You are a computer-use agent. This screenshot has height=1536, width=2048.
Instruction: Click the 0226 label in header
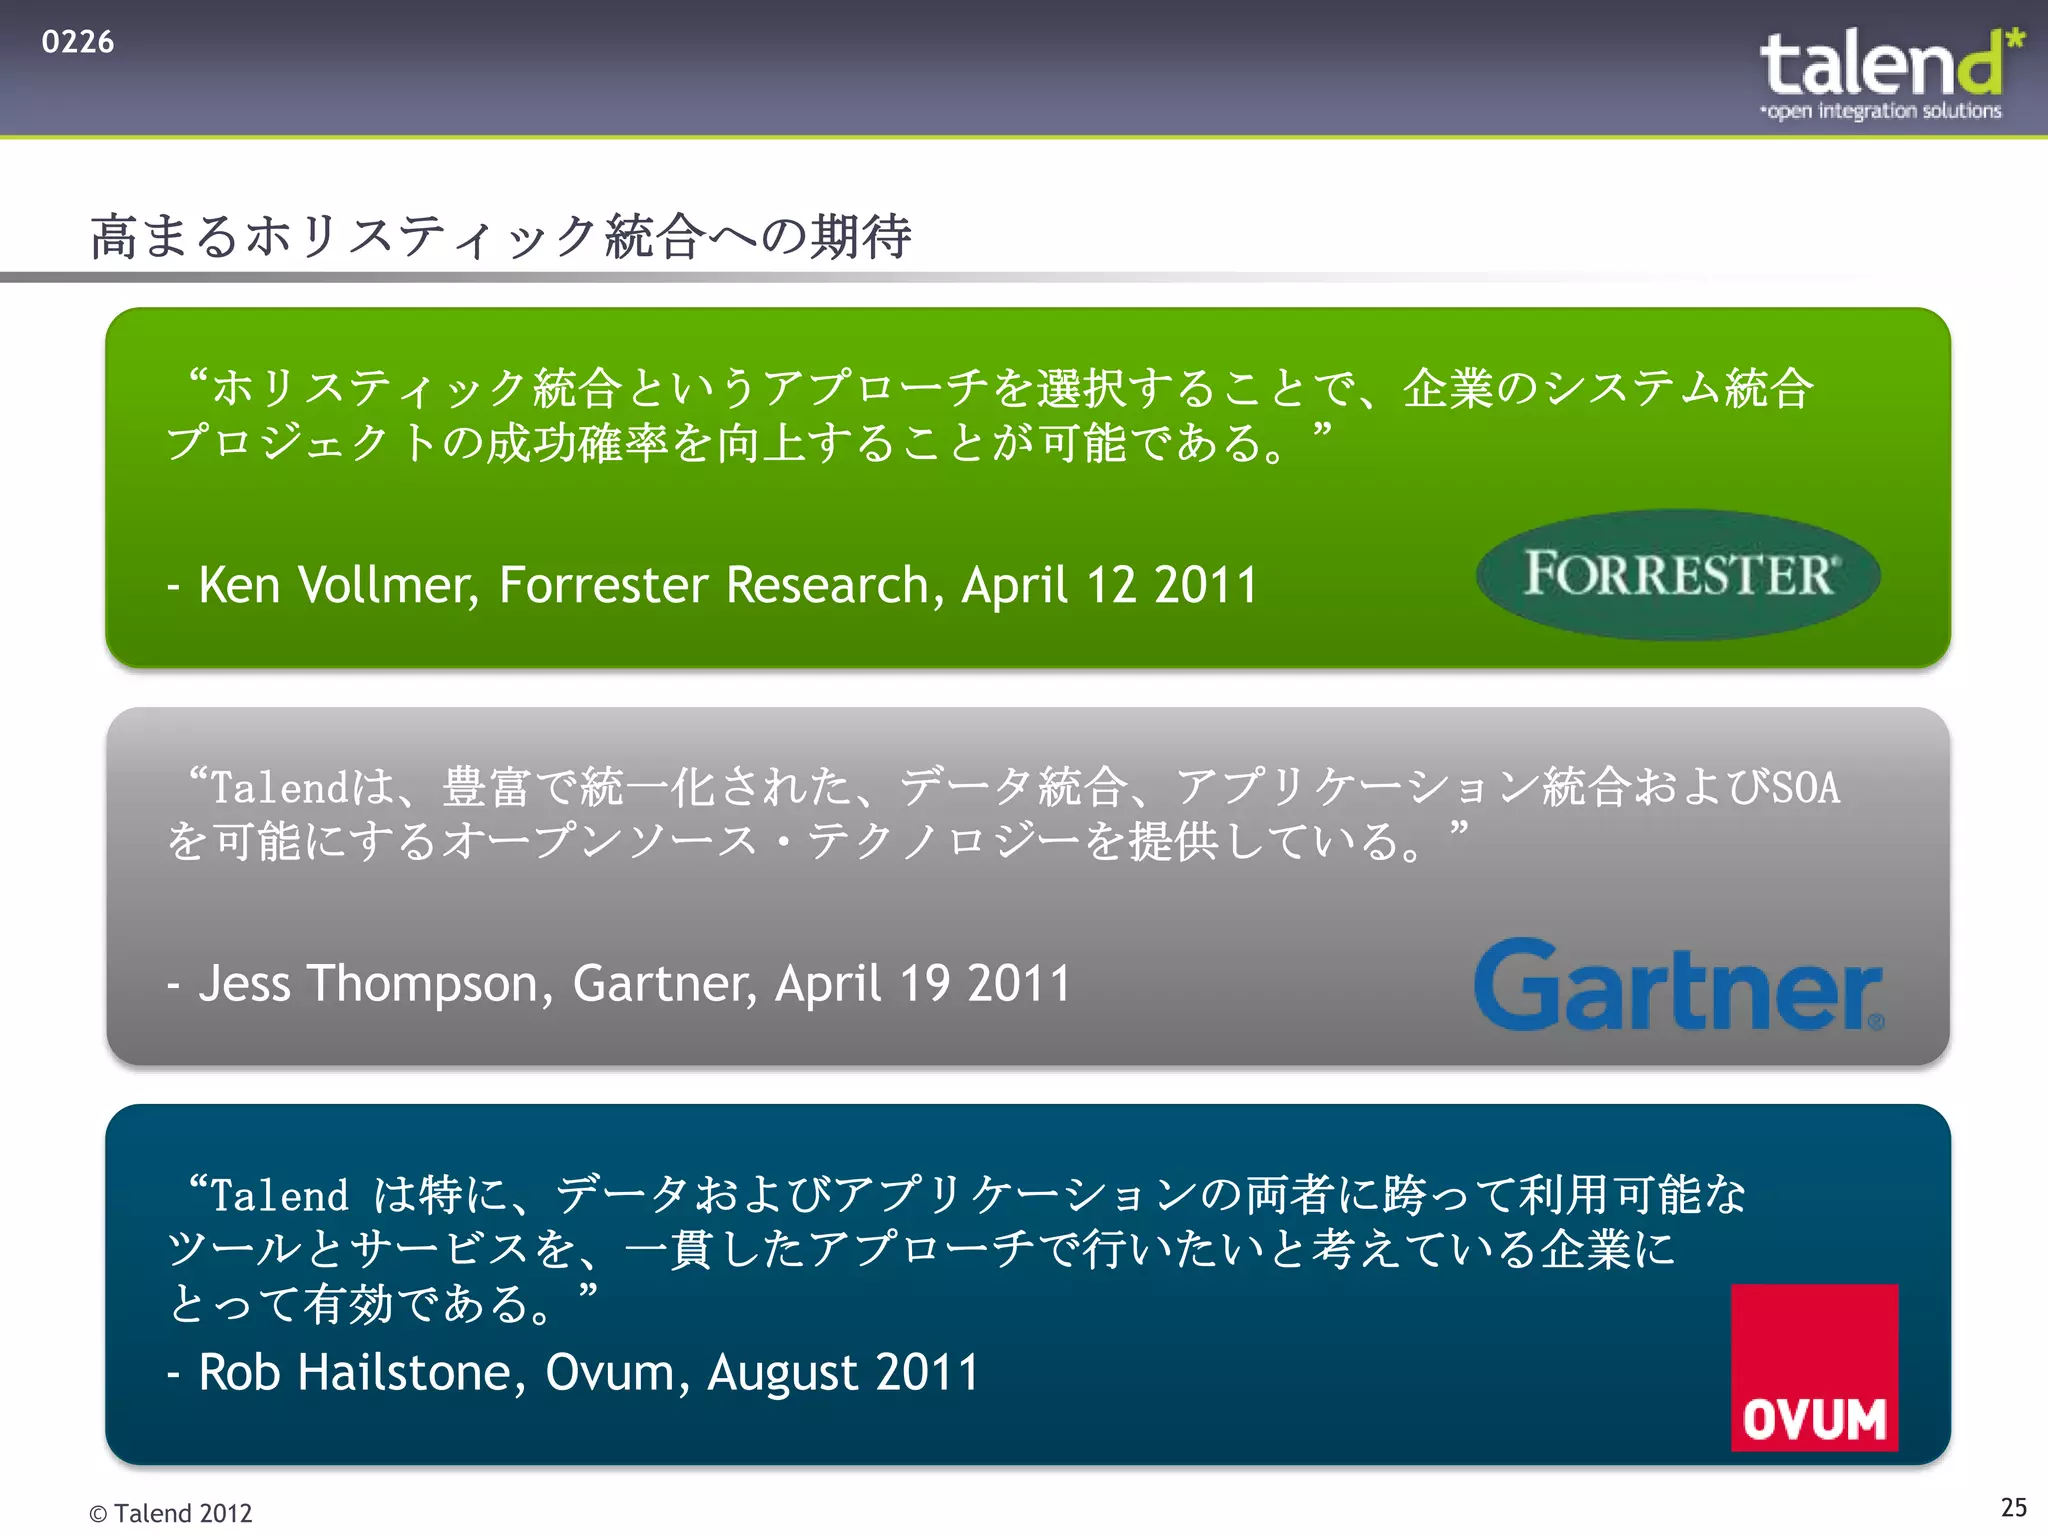pyautogui.click(x=78, y=42)
